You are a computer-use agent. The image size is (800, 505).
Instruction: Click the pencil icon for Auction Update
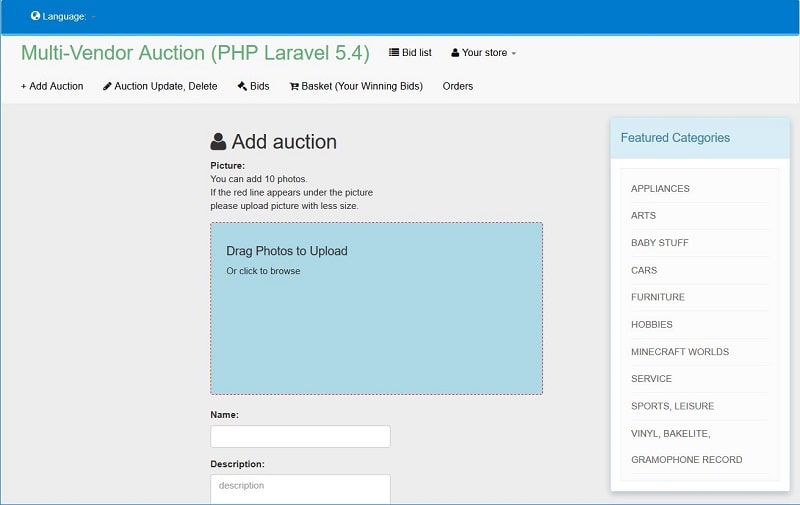107,86
